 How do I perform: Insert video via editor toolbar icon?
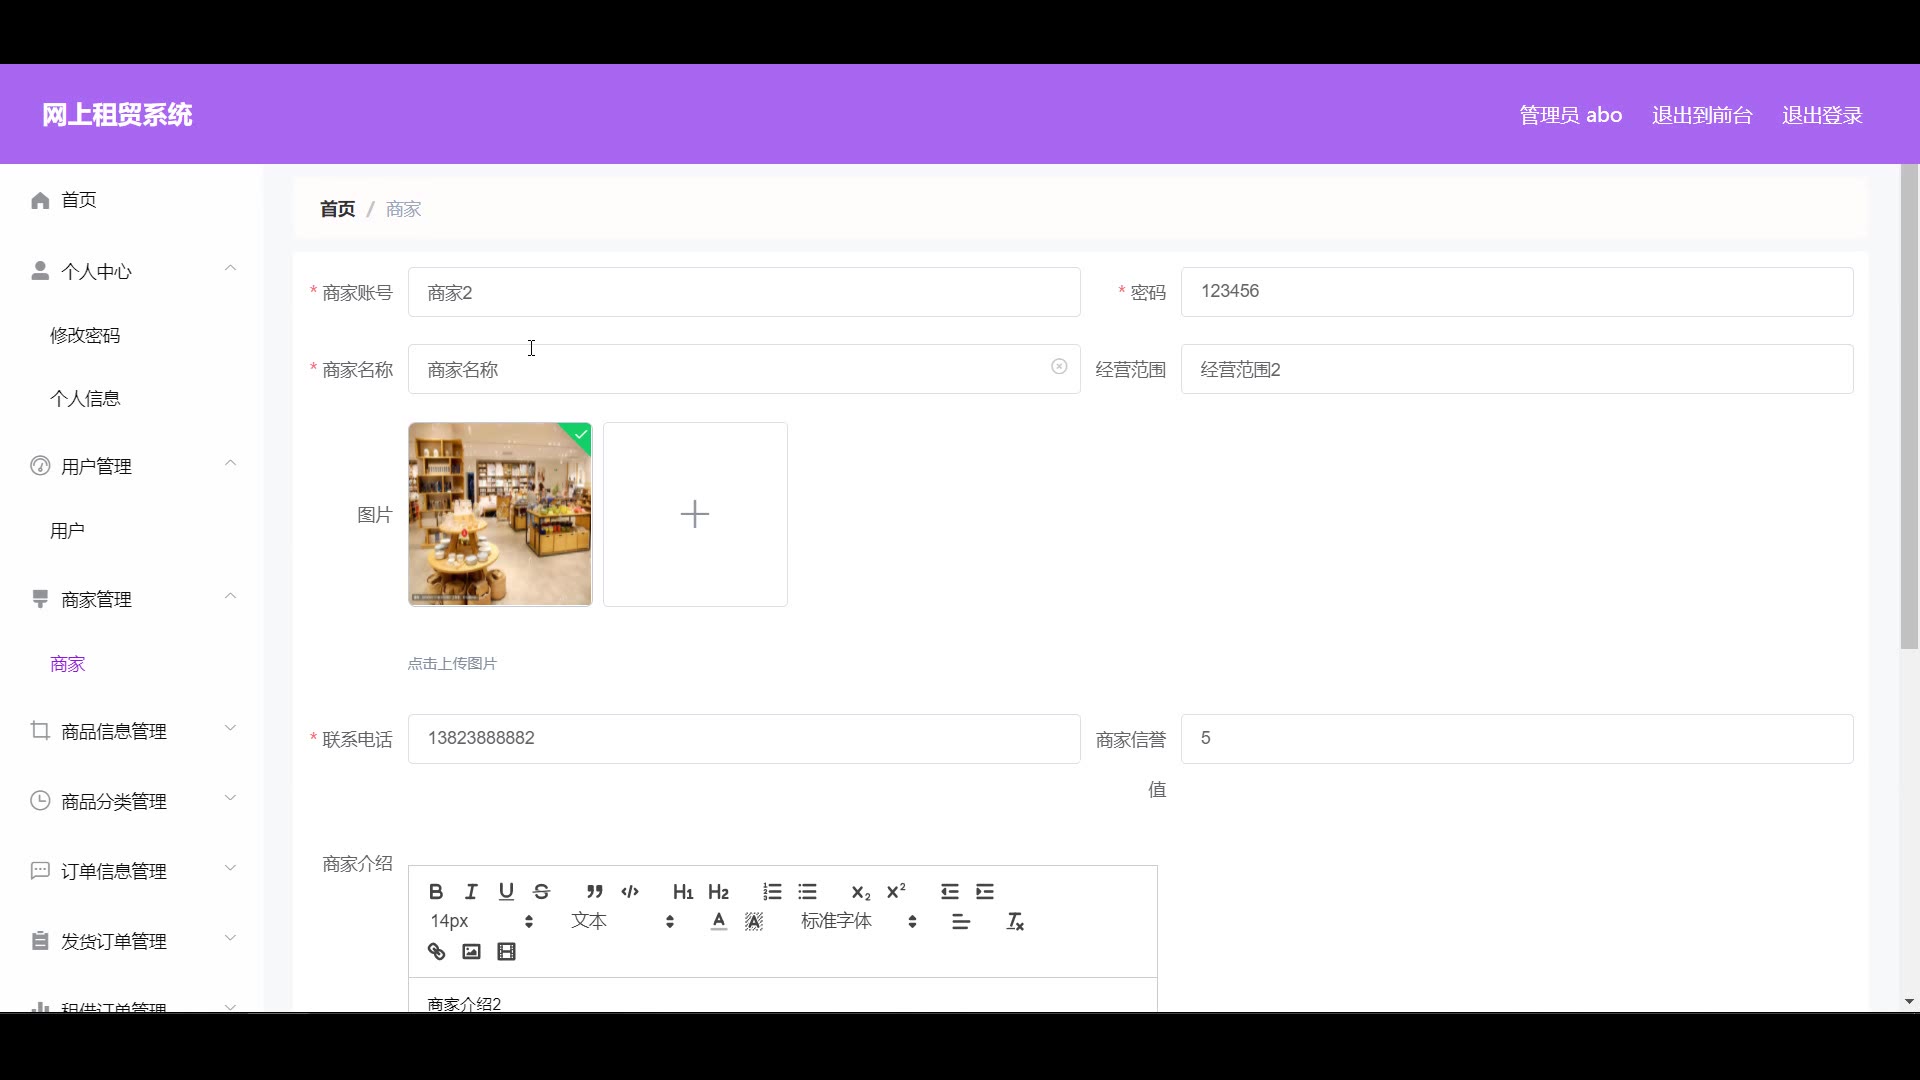pyautogui.click(x=507, y=951)
